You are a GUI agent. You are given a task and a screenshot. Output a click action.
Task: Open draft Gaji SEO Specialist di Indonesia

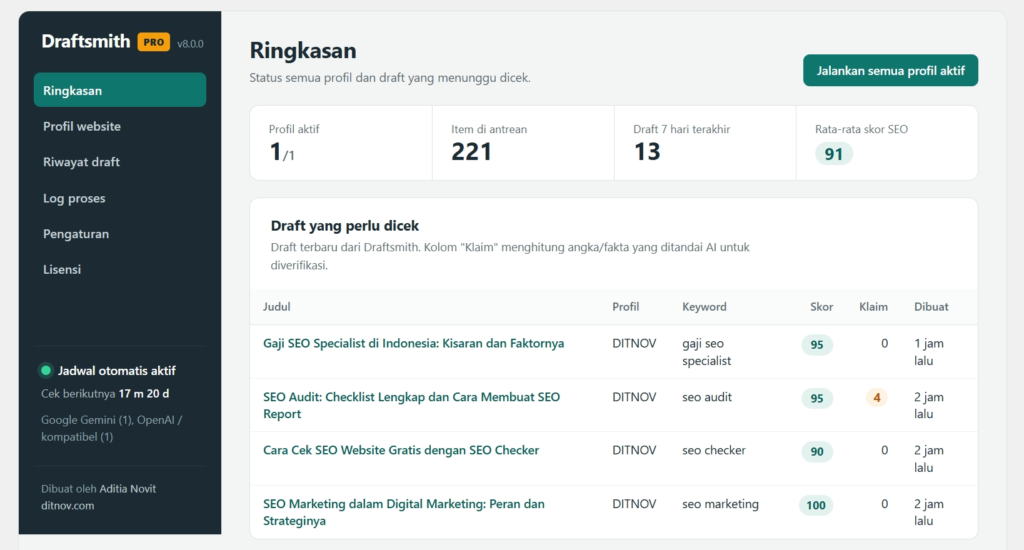click(x=413, y=344)
